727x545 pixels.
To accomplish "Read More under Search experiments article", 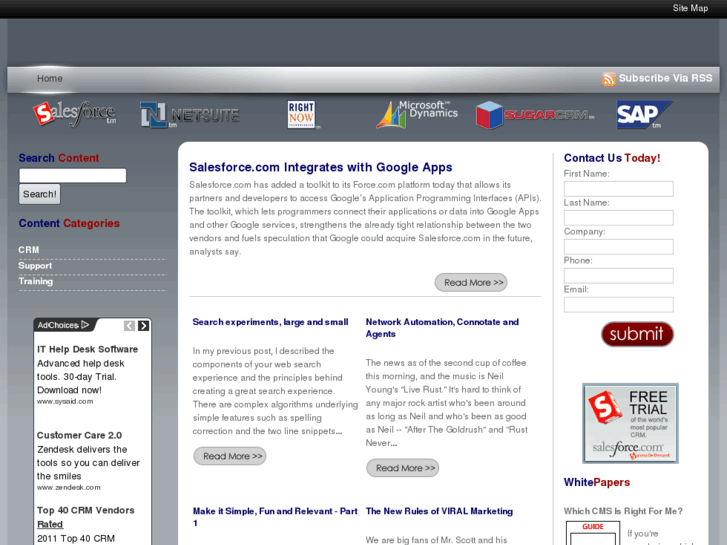I will (x=230, y=456).
